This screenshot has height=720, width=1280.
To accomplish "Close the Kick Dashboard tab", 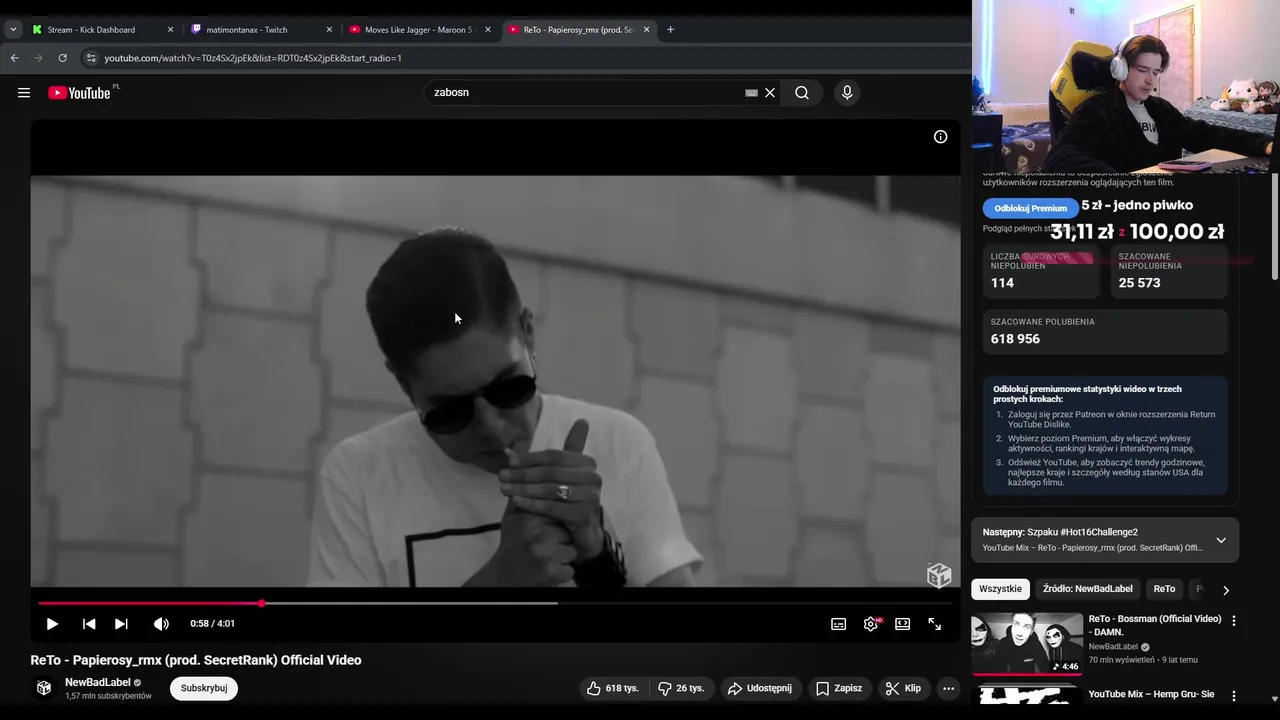I will click(170, 30).
